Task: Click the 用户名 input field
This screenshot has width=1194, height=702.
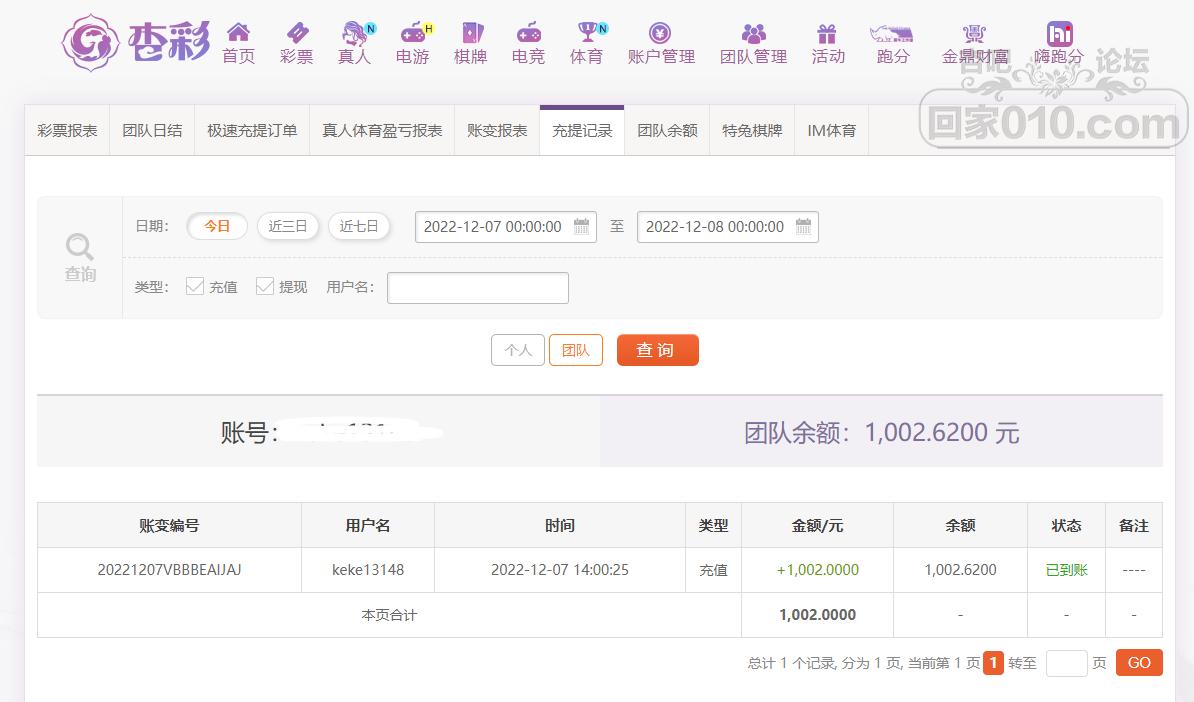Action: point(477,288)
